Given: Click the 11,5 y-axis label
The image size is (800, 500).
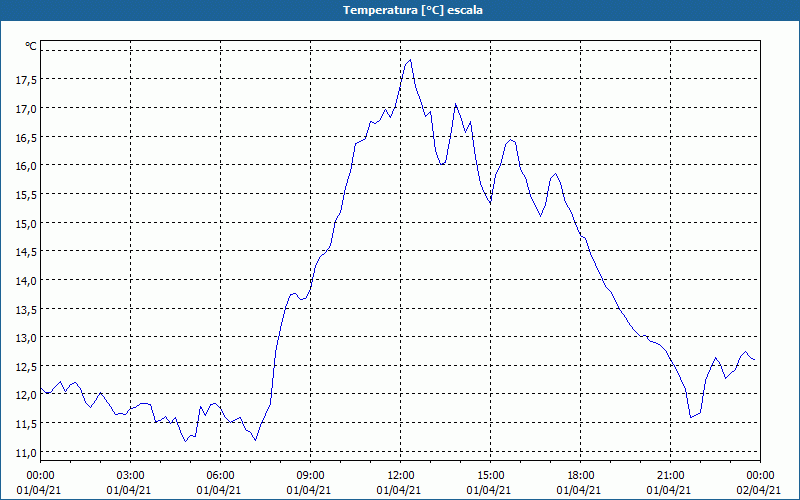Looking at the screenshot, I should [x=26, y=424].
